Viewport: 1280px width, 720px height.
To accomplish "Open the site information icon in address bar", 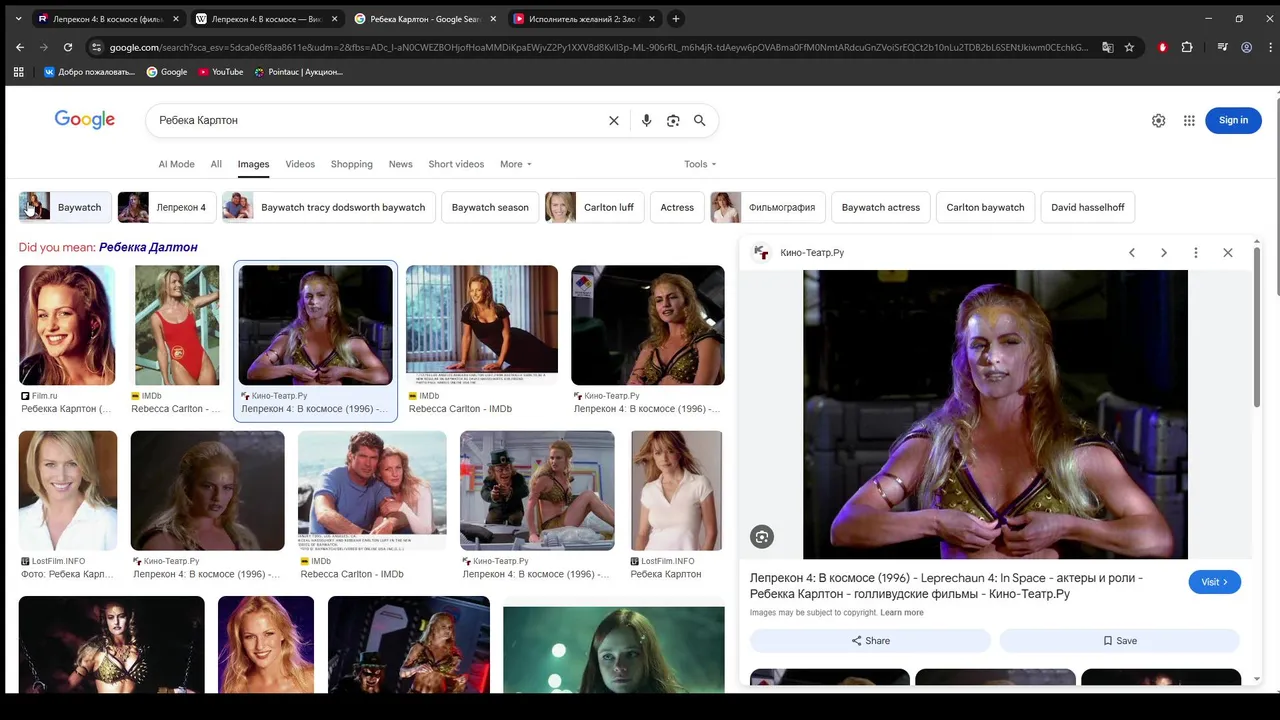I will [96, 47].
